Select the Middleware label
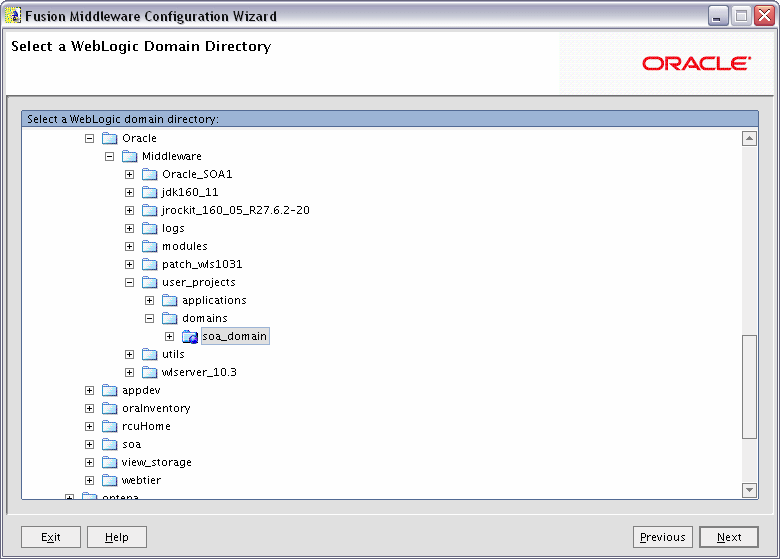The width and height of the screenshot is (780, 559). coord(172,156)
